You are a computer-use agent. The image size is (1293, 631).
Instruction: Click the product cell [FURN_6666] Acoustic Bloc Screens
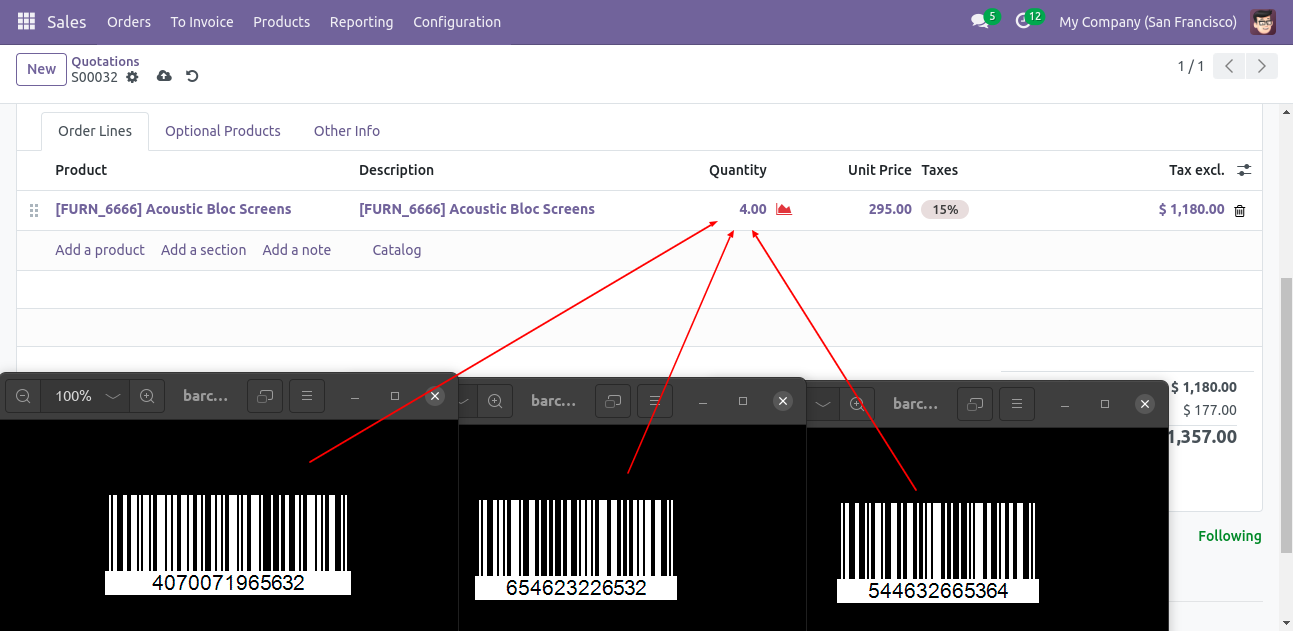click(x=173, y=209)
